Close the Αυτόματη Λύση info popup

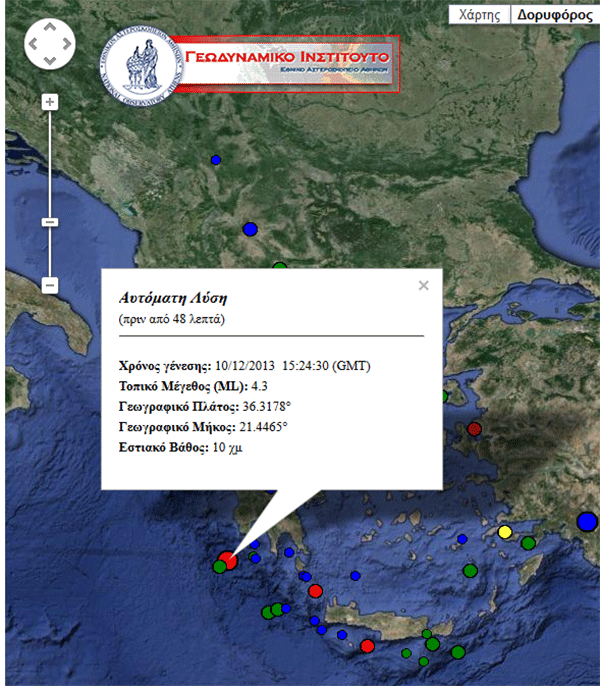point(423,286)
